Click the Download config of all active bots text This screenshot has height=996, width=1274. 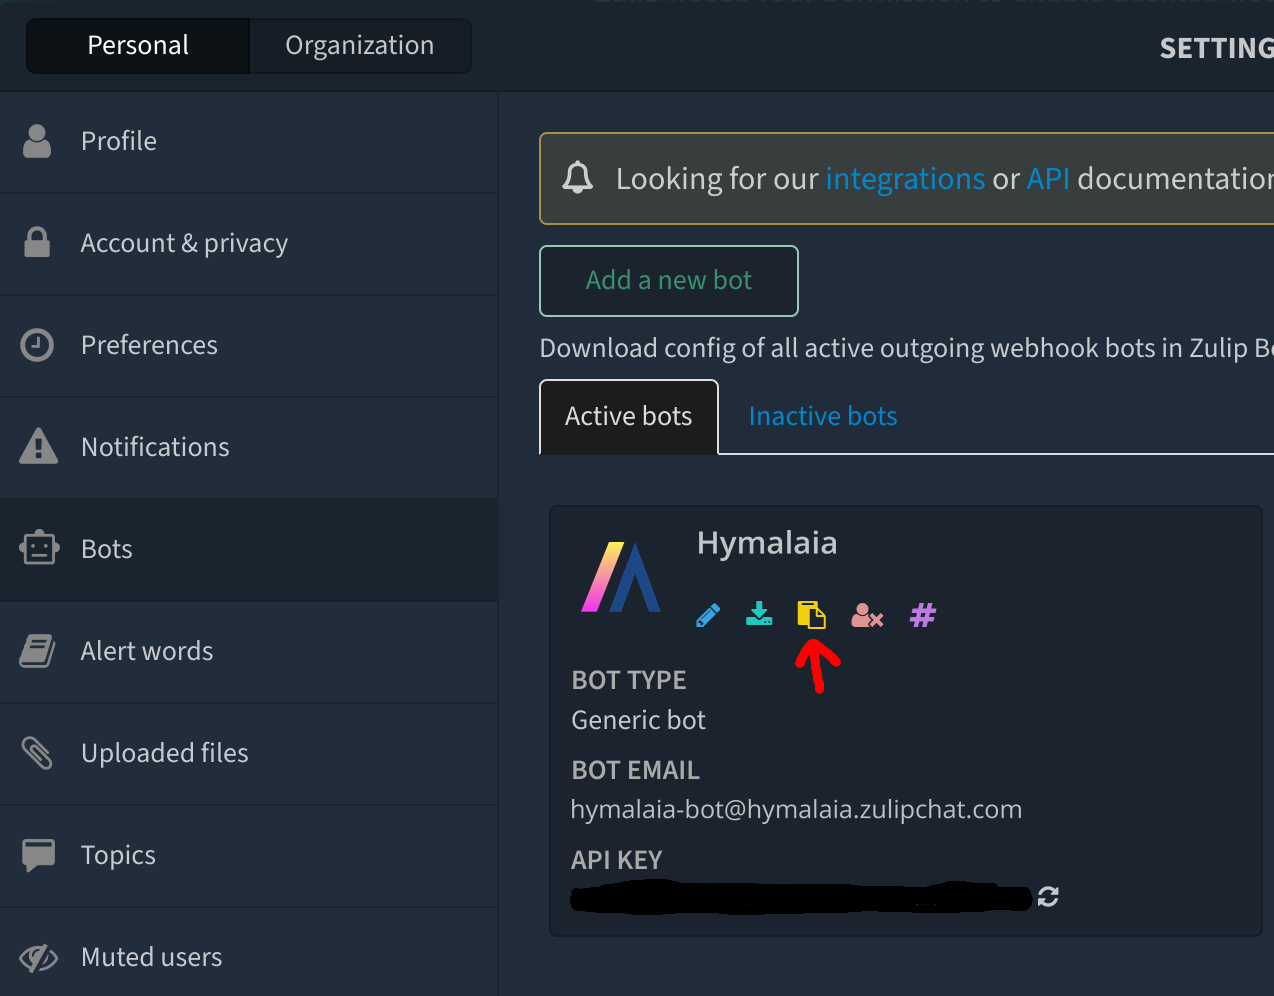pos(907,348)
